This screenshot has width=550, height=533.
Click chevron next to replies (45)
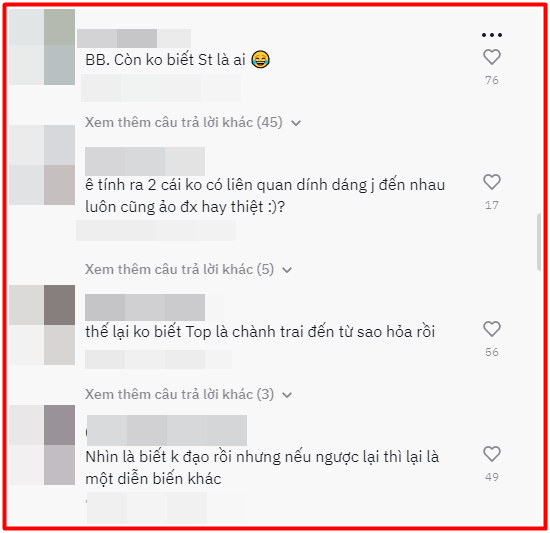296,123
